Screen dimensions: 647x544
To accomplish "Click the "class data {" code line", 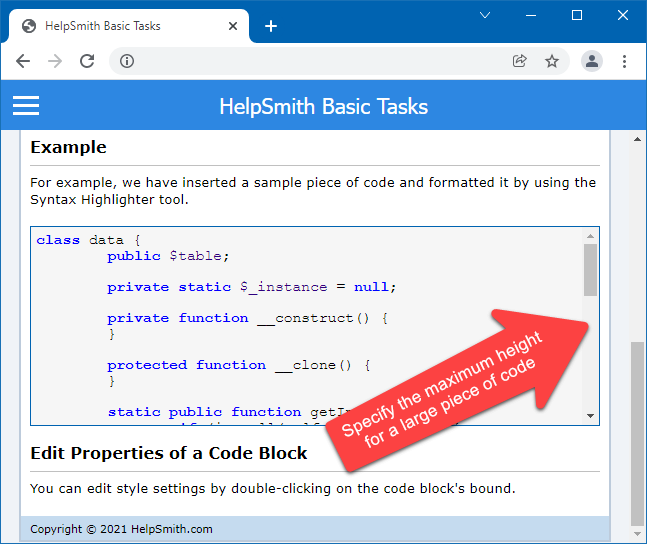I will coord(88,240).
